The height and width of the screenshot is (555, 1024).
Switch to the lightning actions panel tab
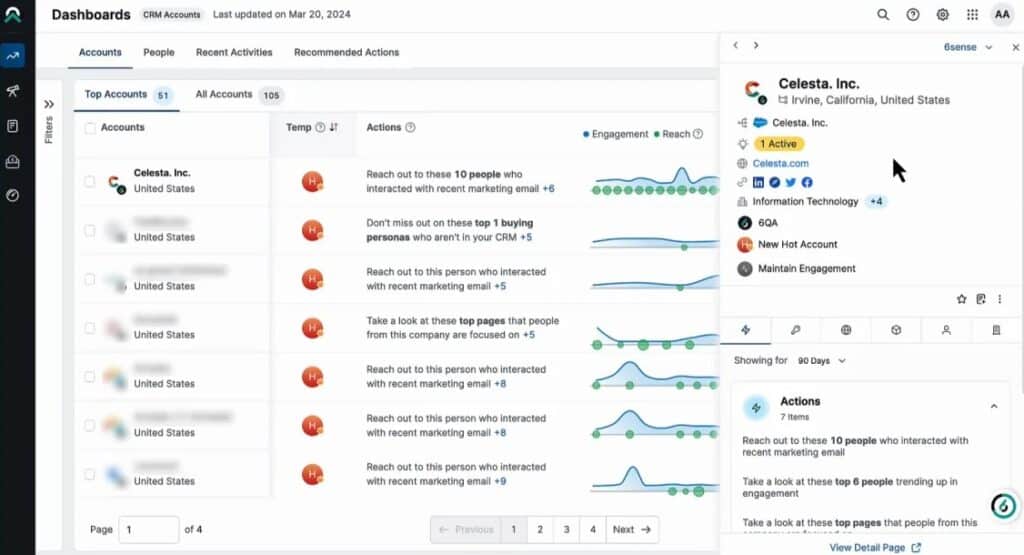coord(746,330)
